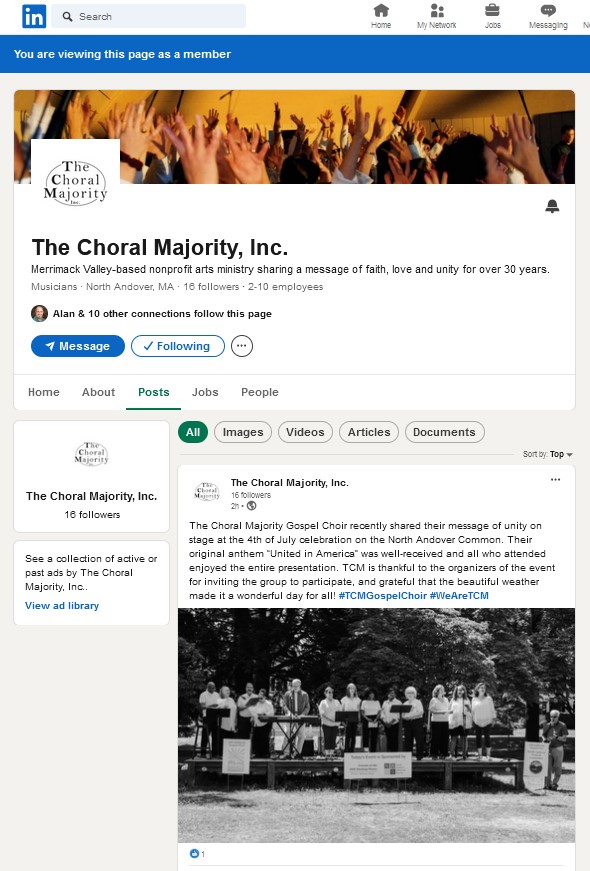
Task: Toggle page notifications bell icon
Action: click(x=552, y=207)
